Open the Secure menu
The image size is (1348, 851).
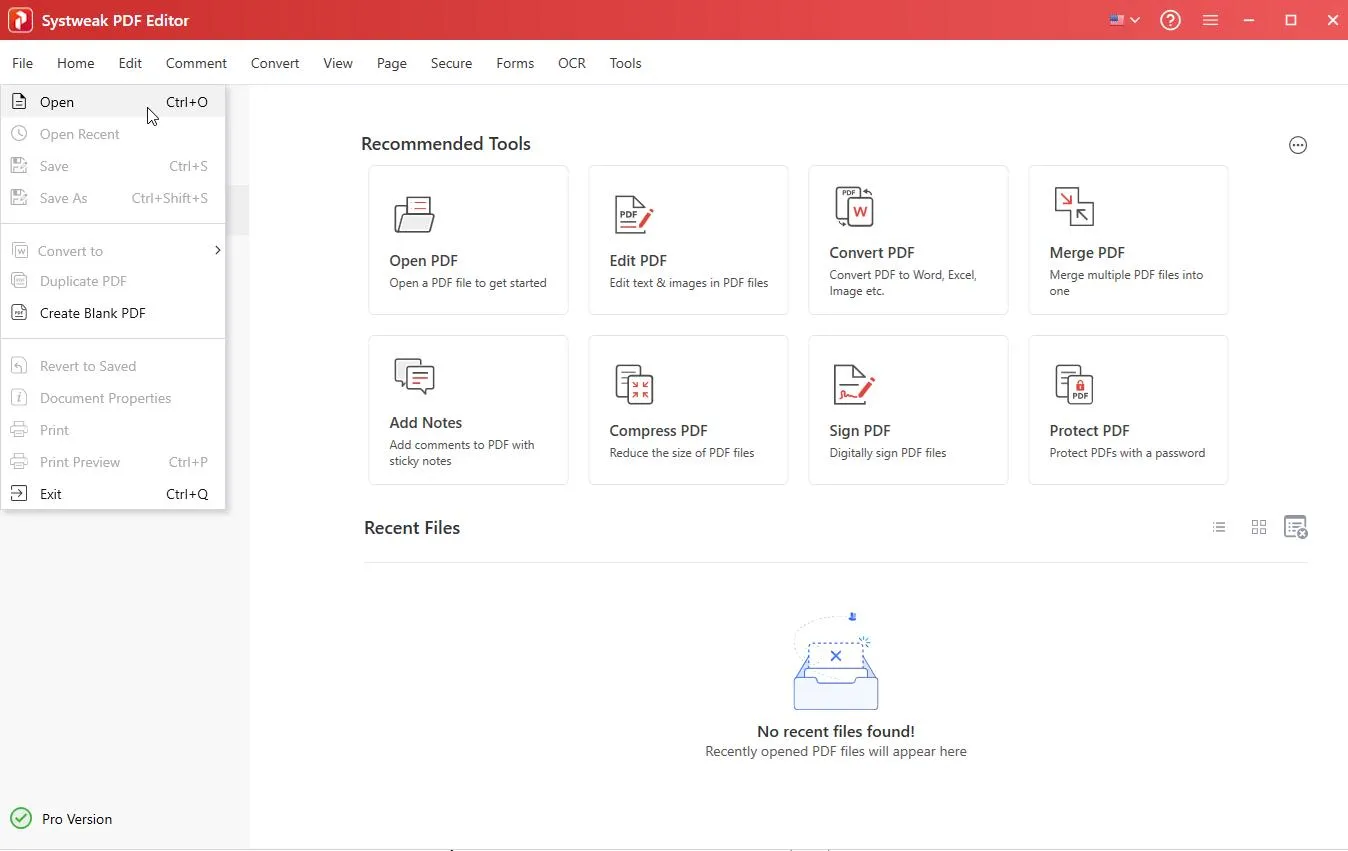(451, 63)
